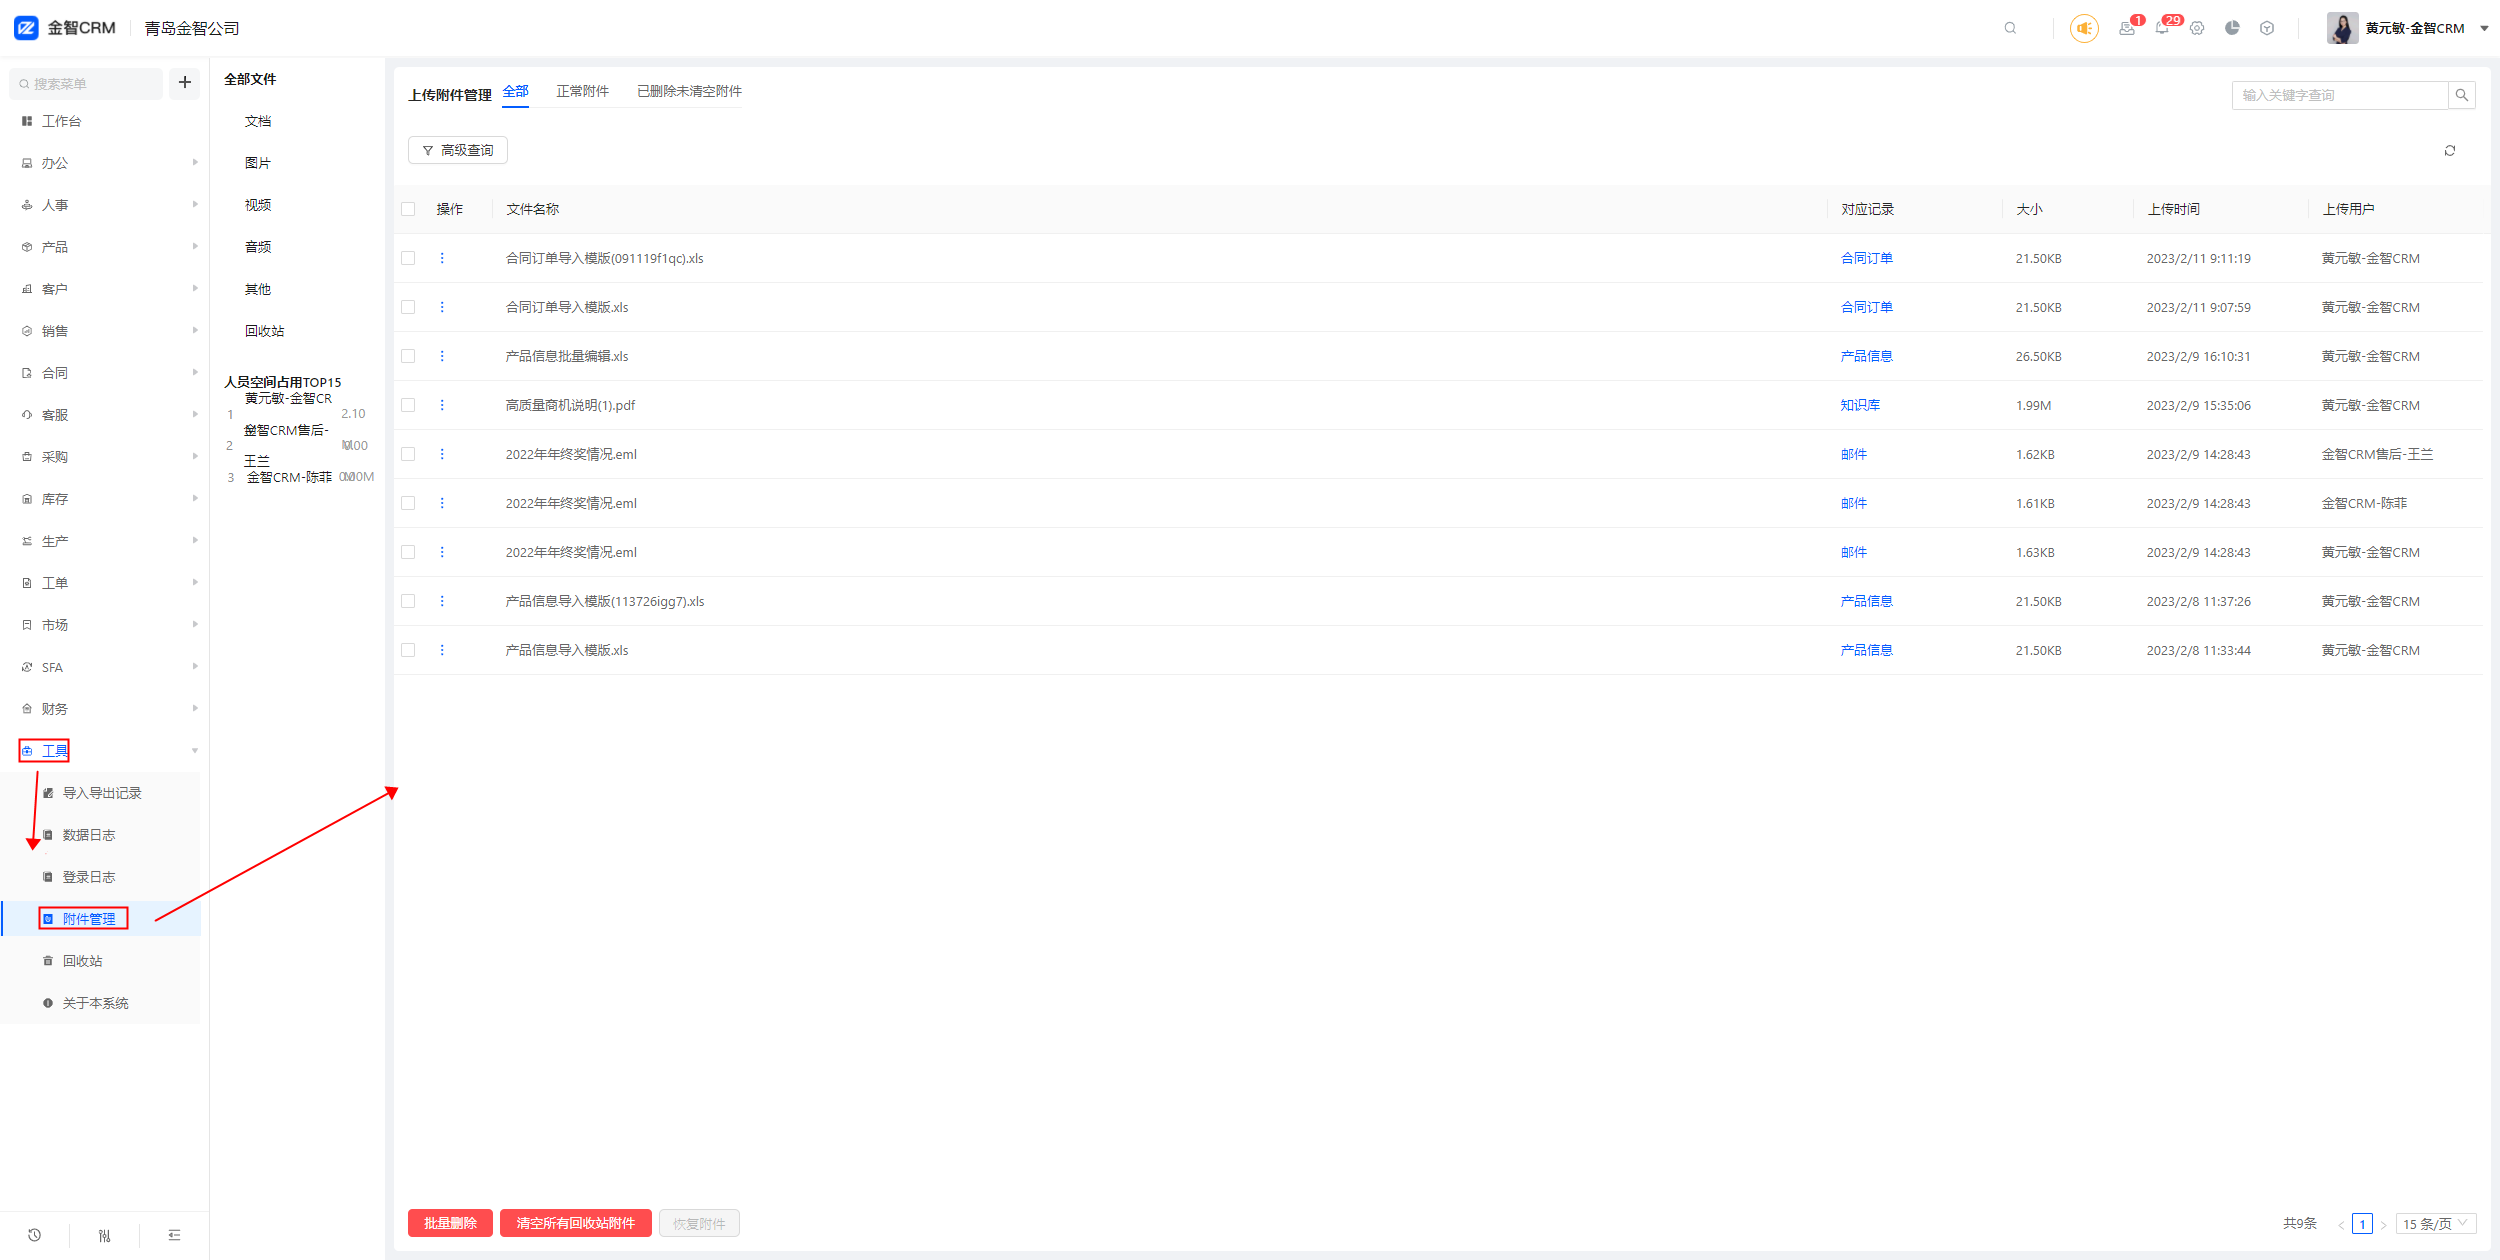Viewport: 2500px width, 1260px height.
Task: Open the user account dropdown arrow
Action: tap(2484, 28)
